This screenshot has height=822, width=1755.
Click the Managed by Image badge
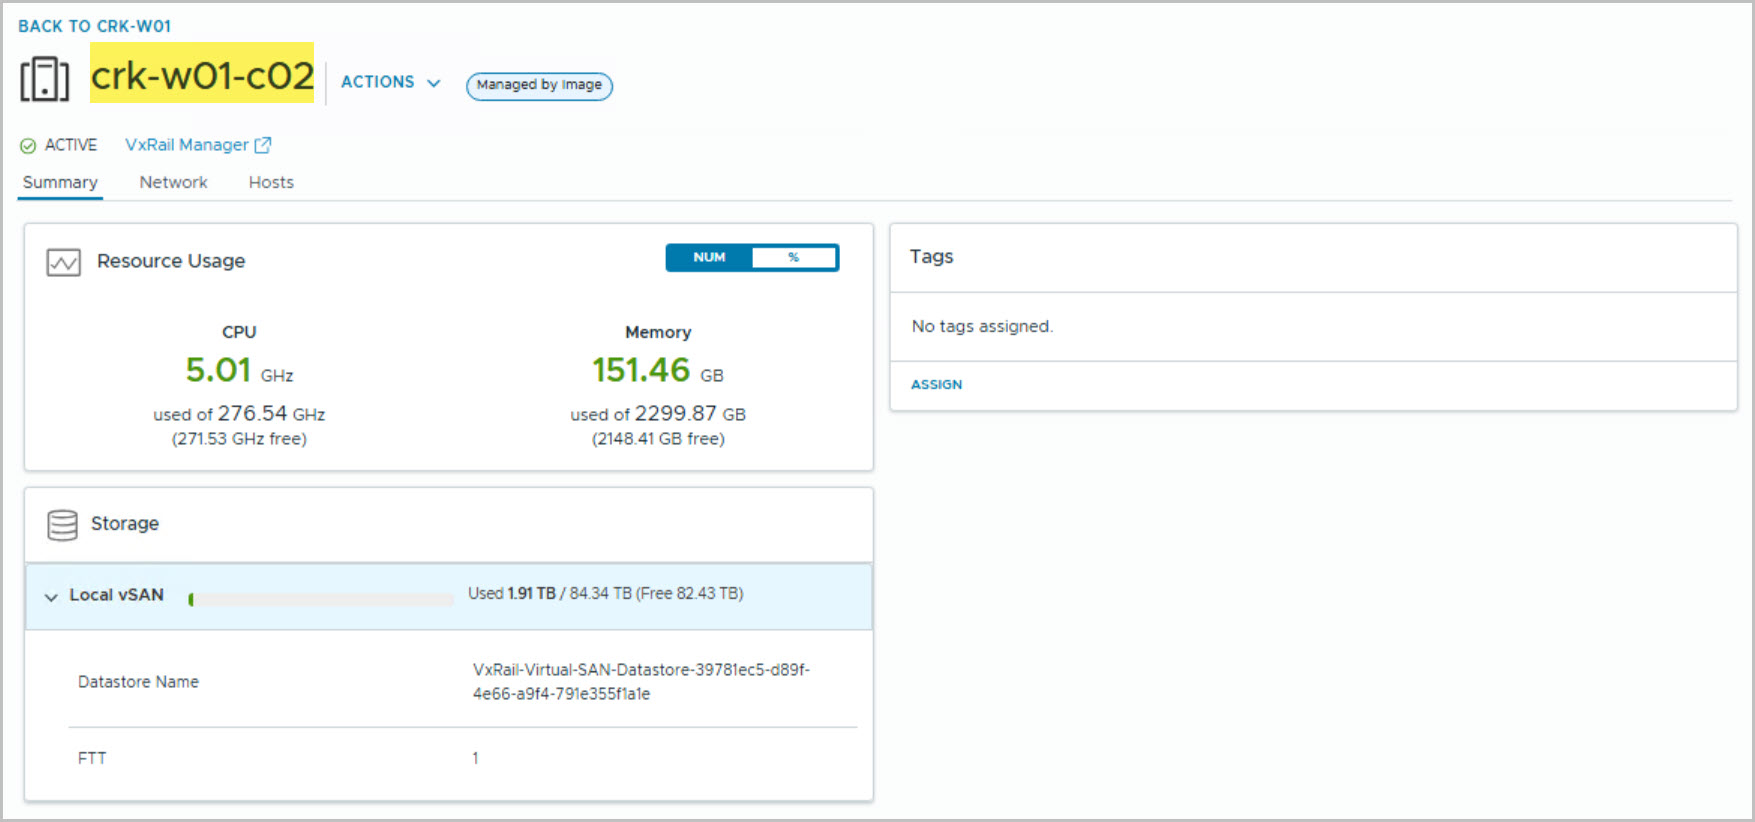539,85
